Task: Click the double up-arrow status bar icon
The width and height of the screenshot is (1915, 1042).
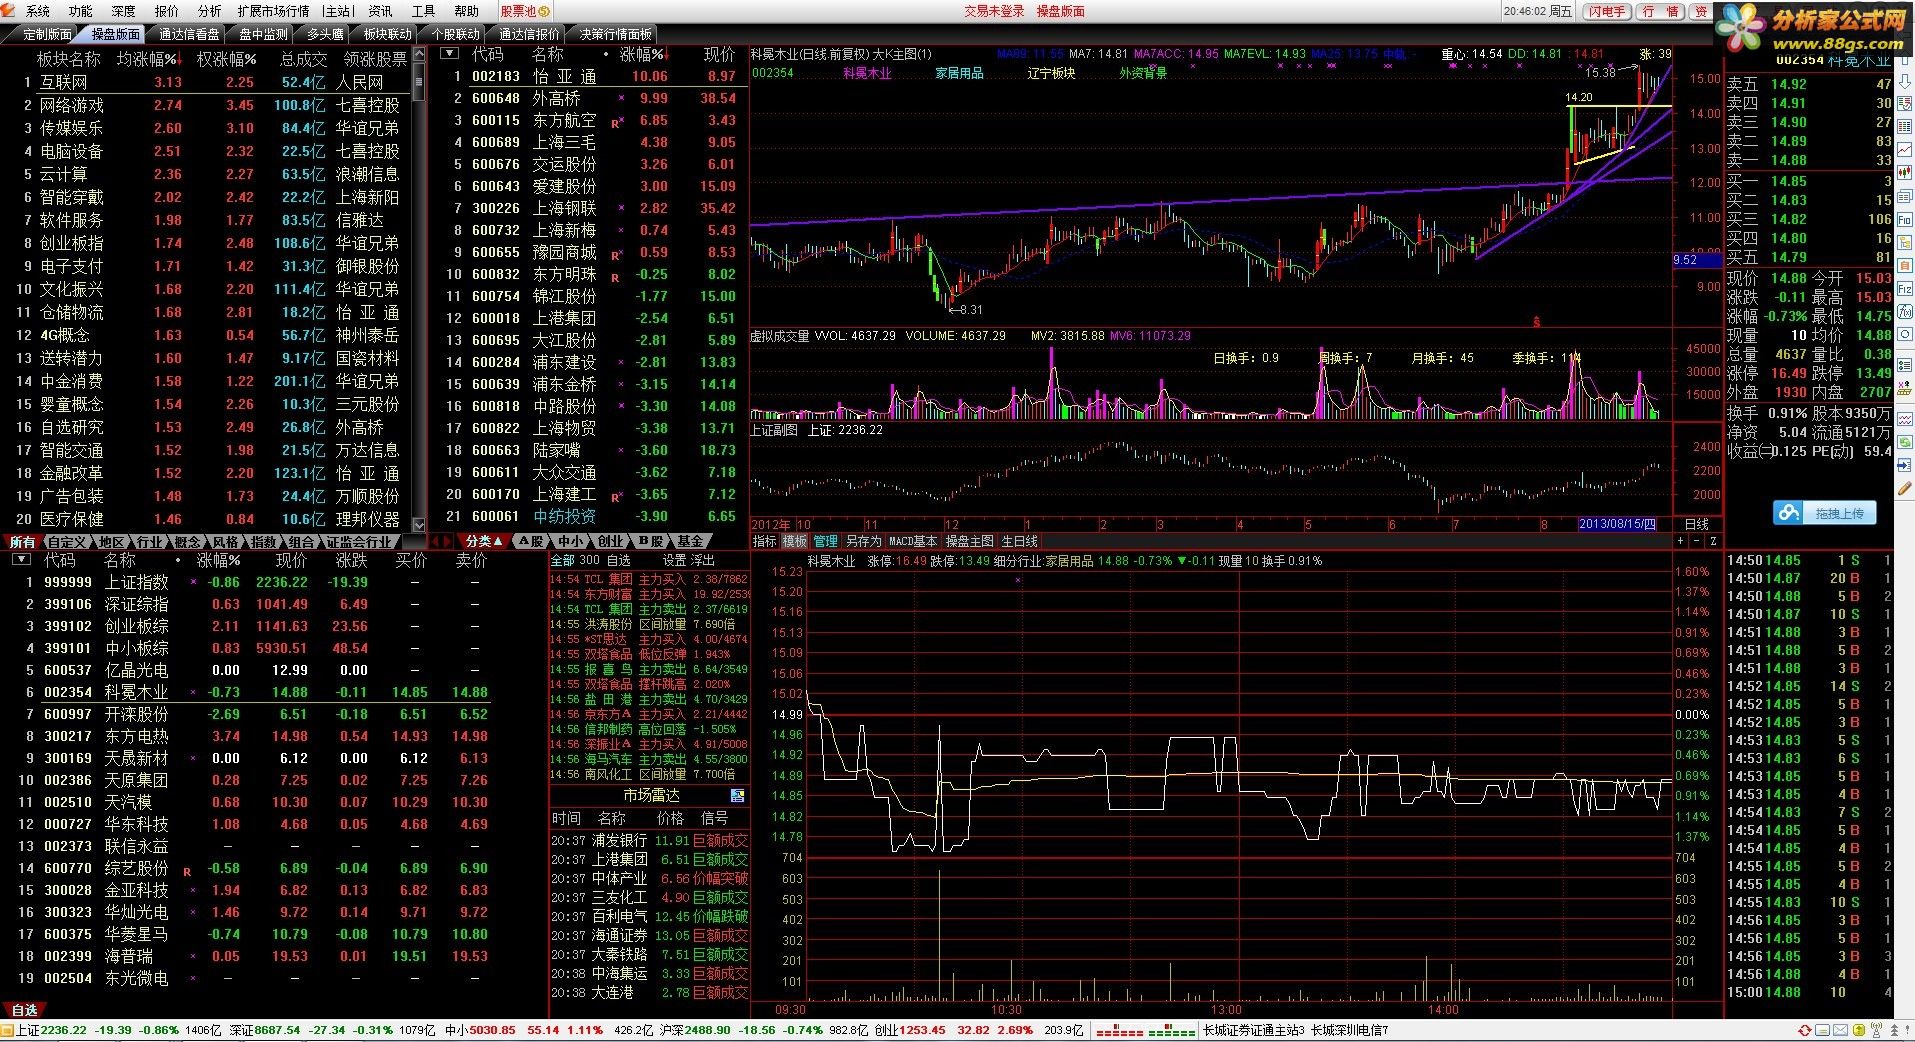Action: tap(1894, 1030)
